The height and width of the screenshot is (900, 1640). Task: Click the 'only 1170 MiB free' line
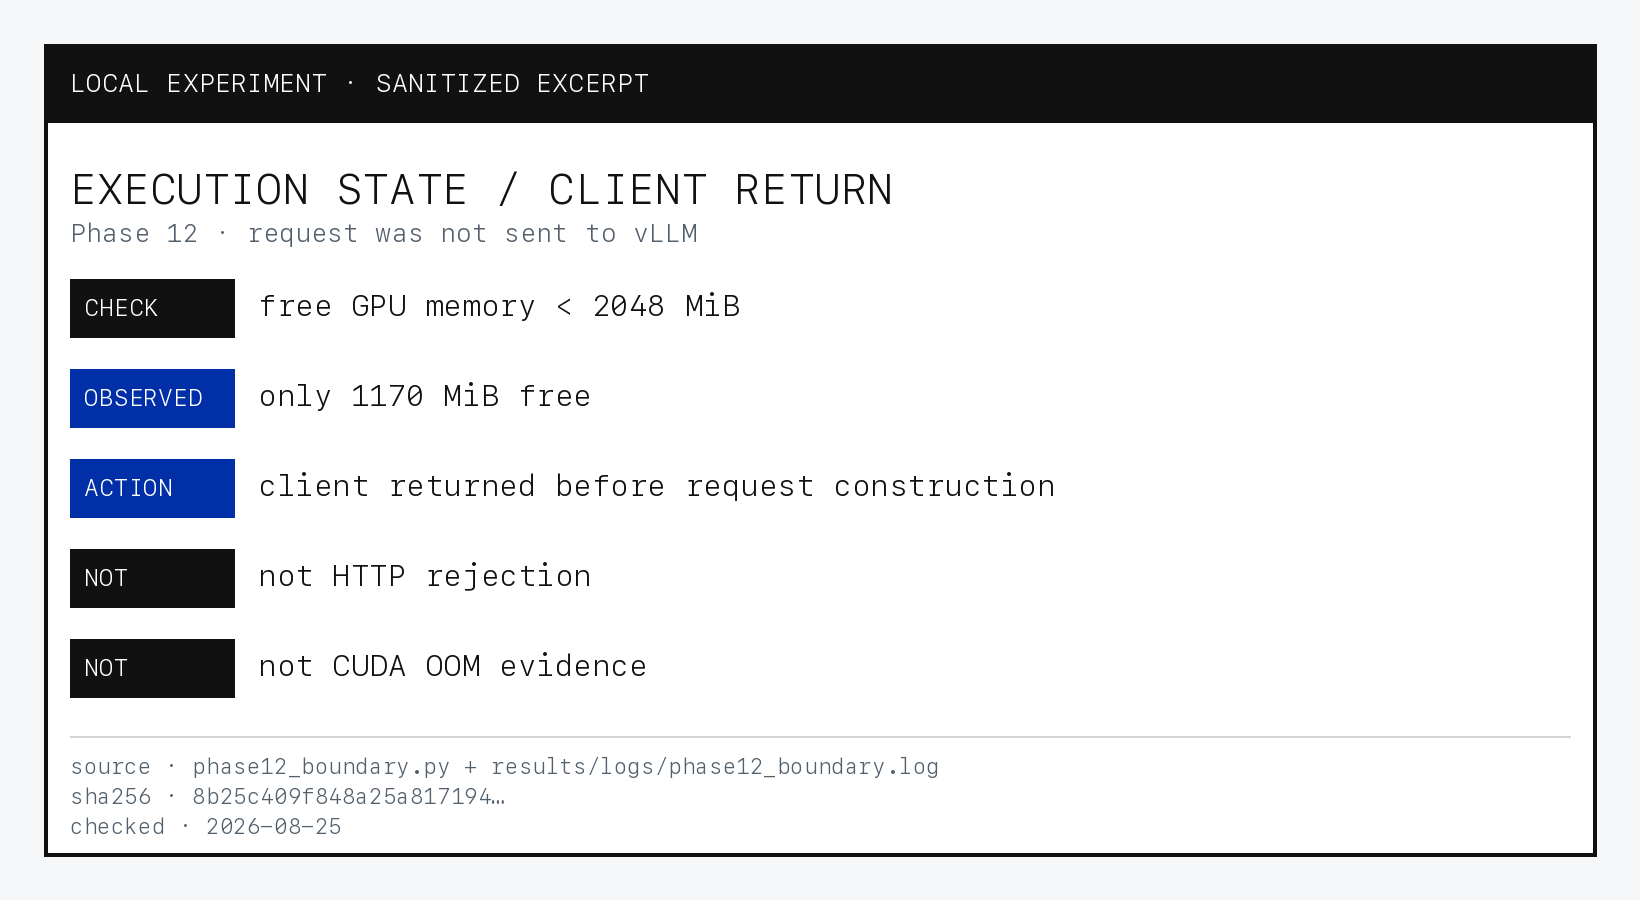tap(425, 396)
